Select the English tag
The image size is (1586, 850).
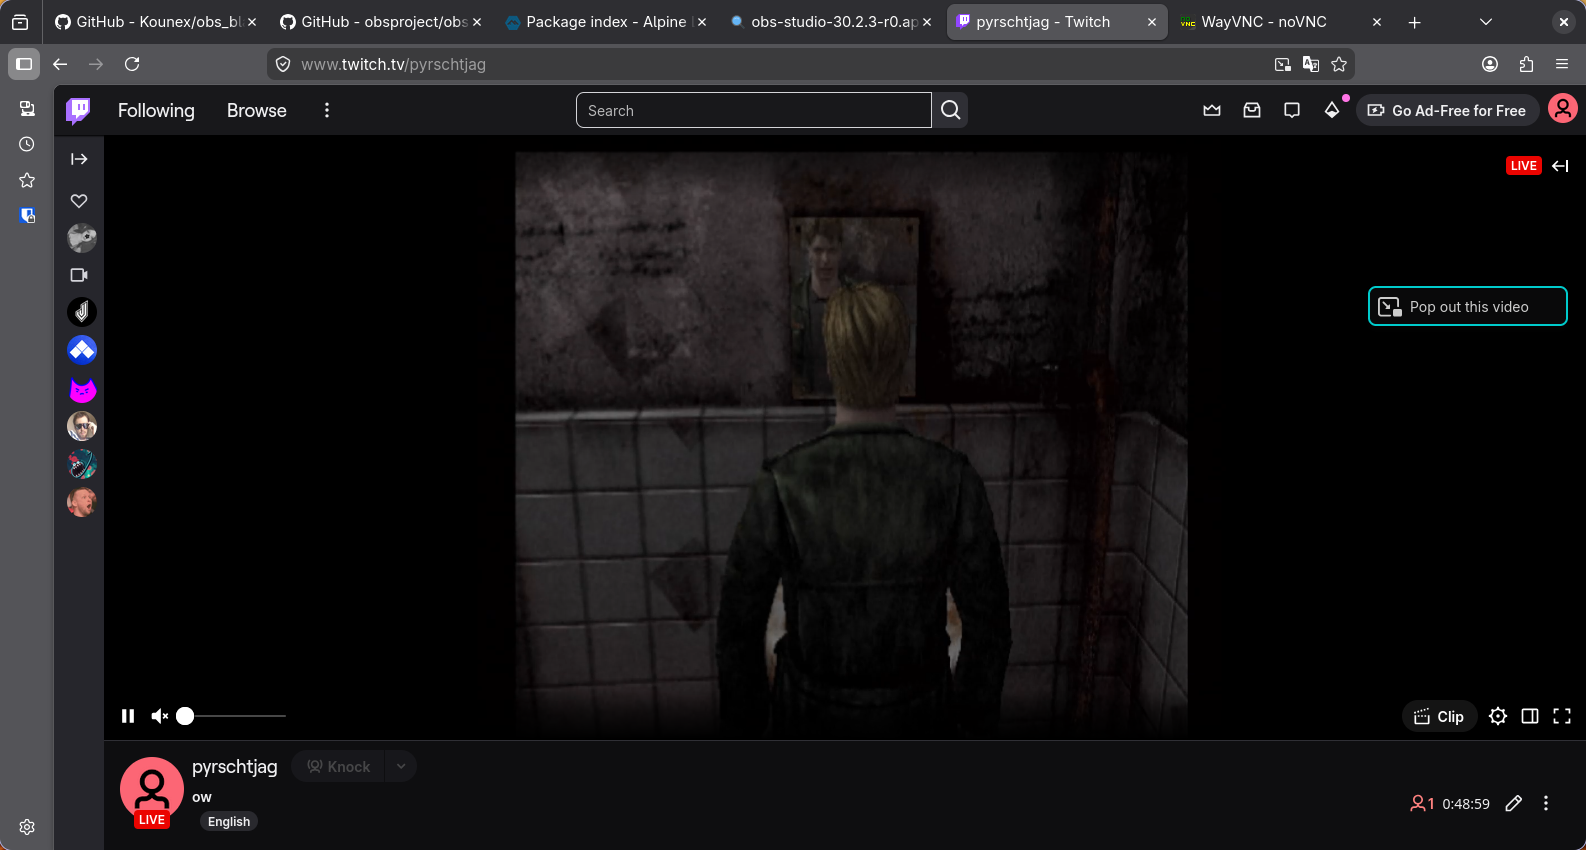click(229, 822)
